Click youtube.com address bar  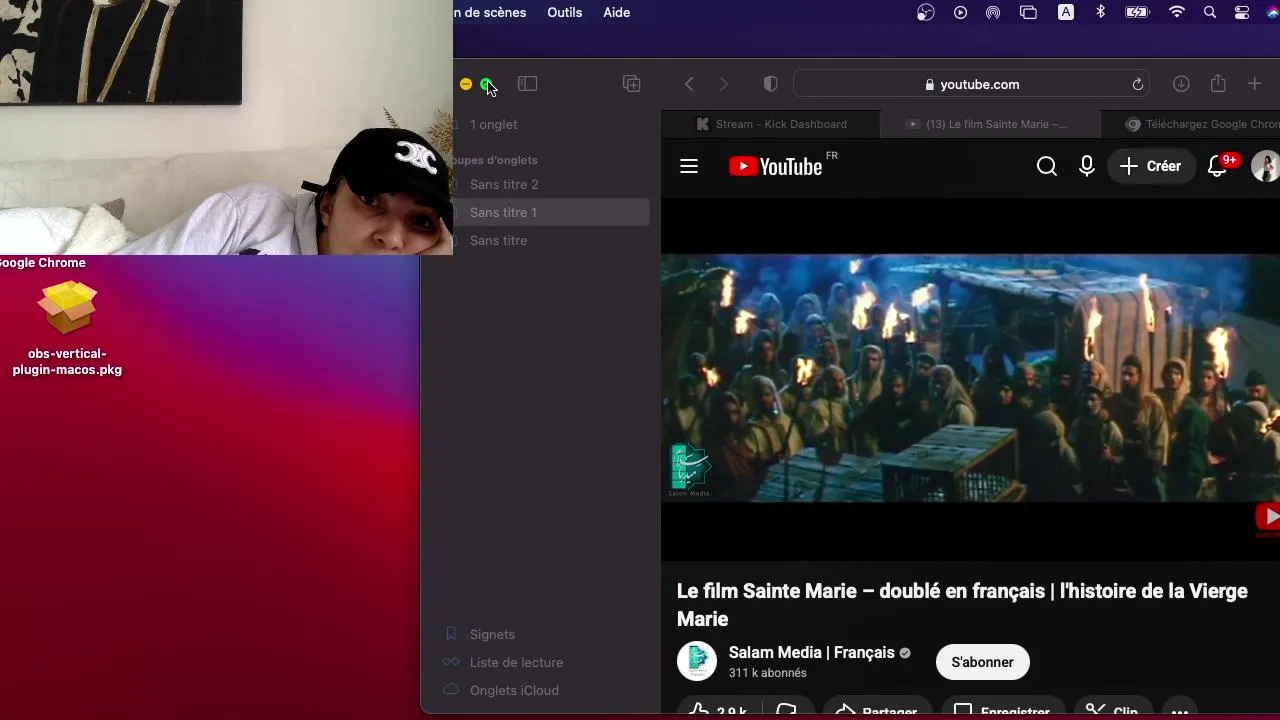[x=970, y=84]
